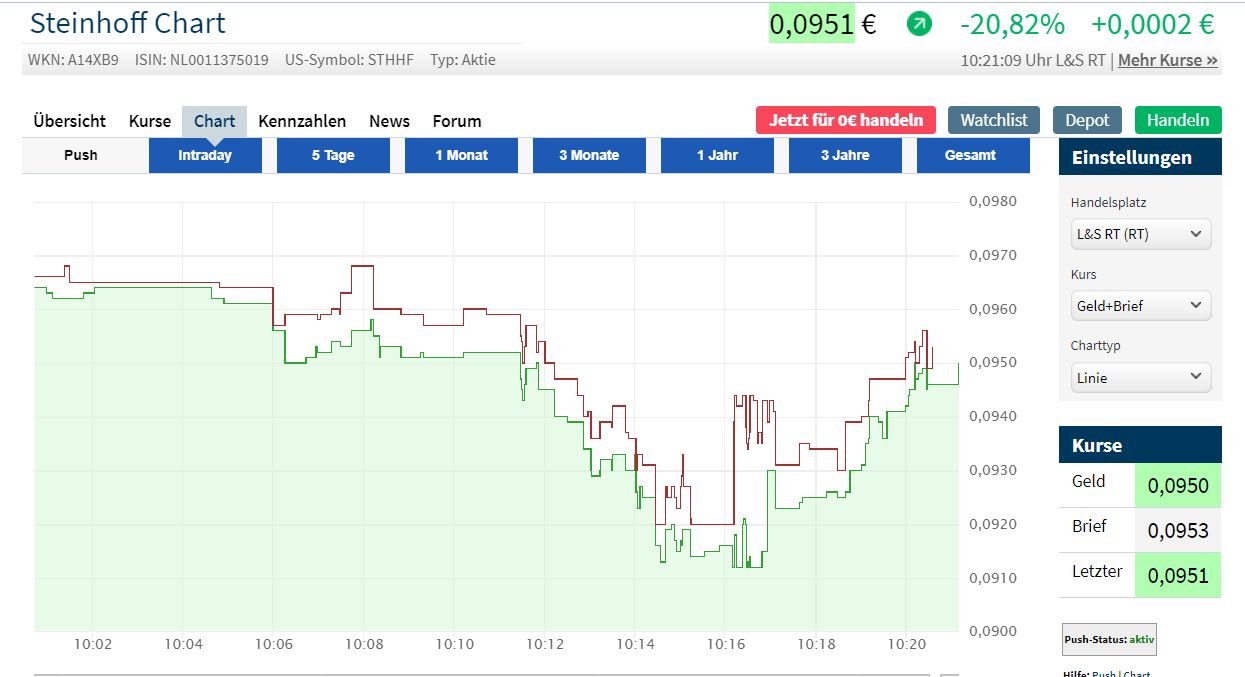This screenshot has height=677, width=1245.
Task: Click the green upward trend arrow icon
Action: [919, 23]
